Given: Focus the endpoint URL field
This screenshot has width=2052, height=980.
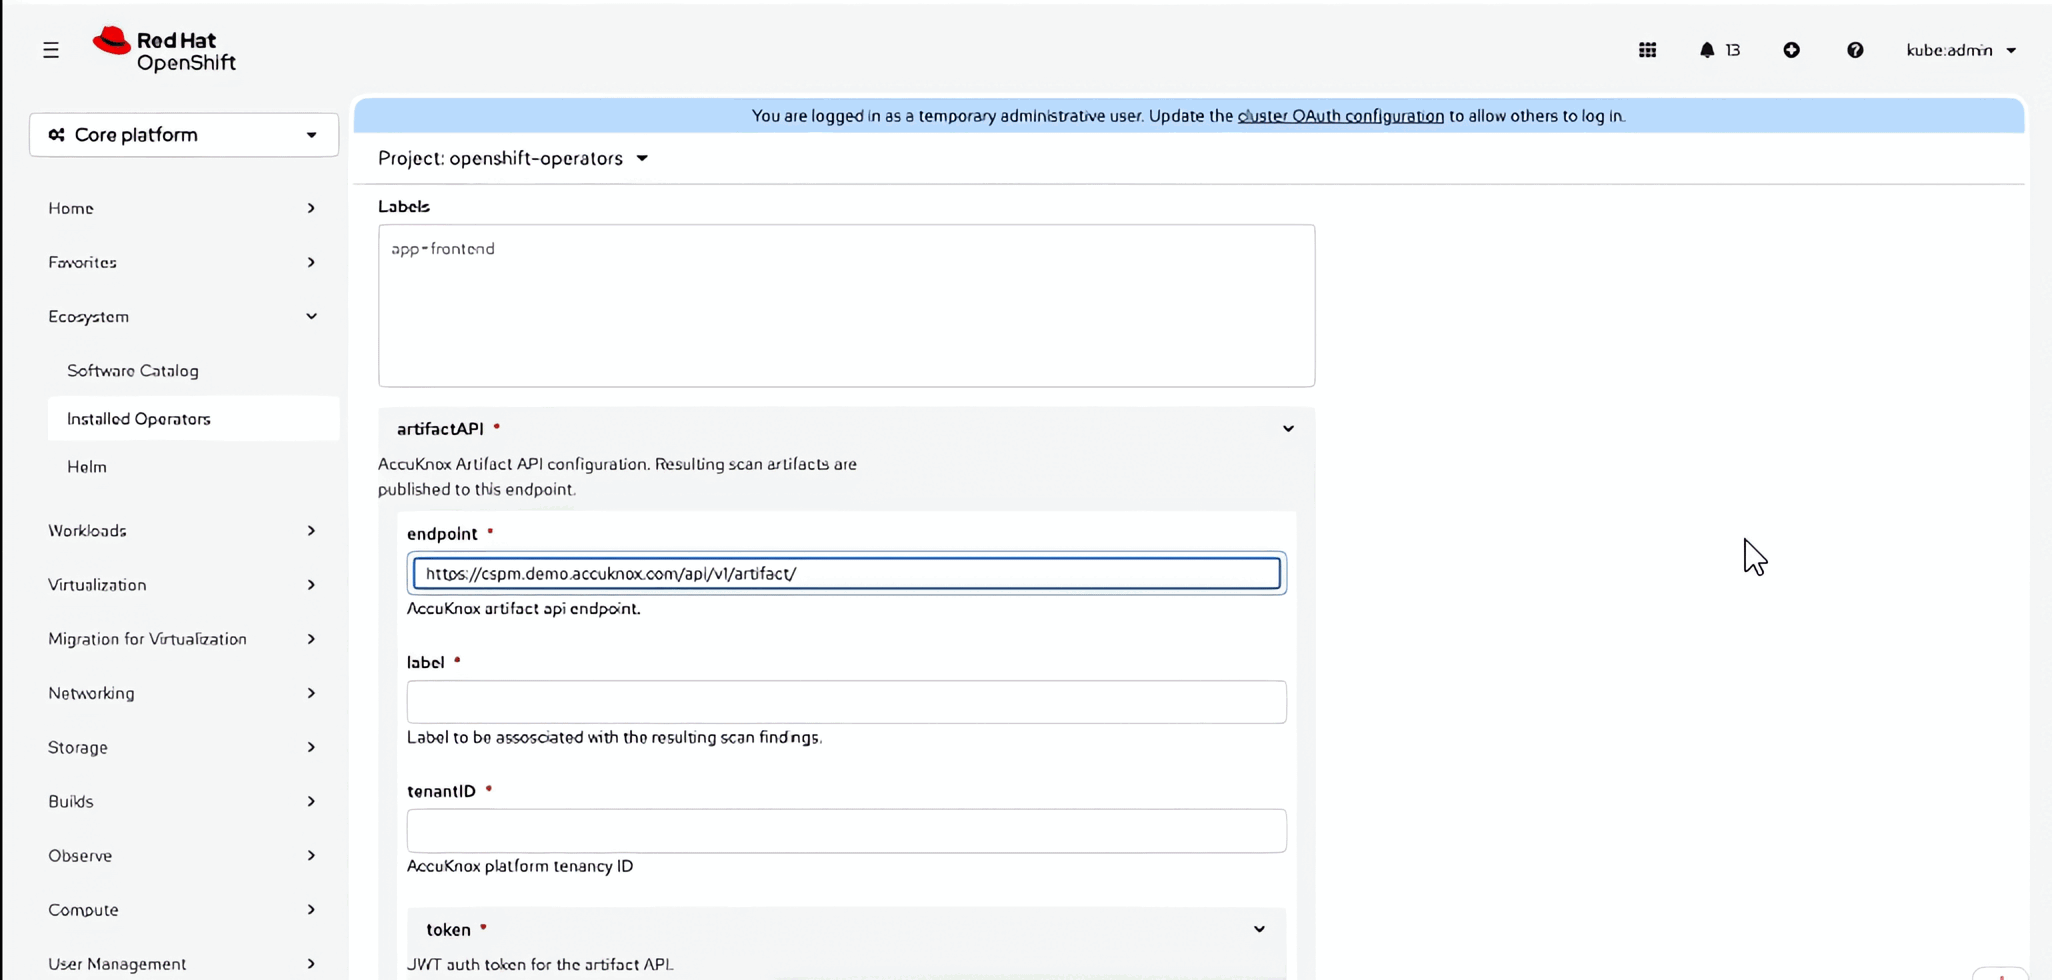Looking at the screenshot, I should pos(846,573).
